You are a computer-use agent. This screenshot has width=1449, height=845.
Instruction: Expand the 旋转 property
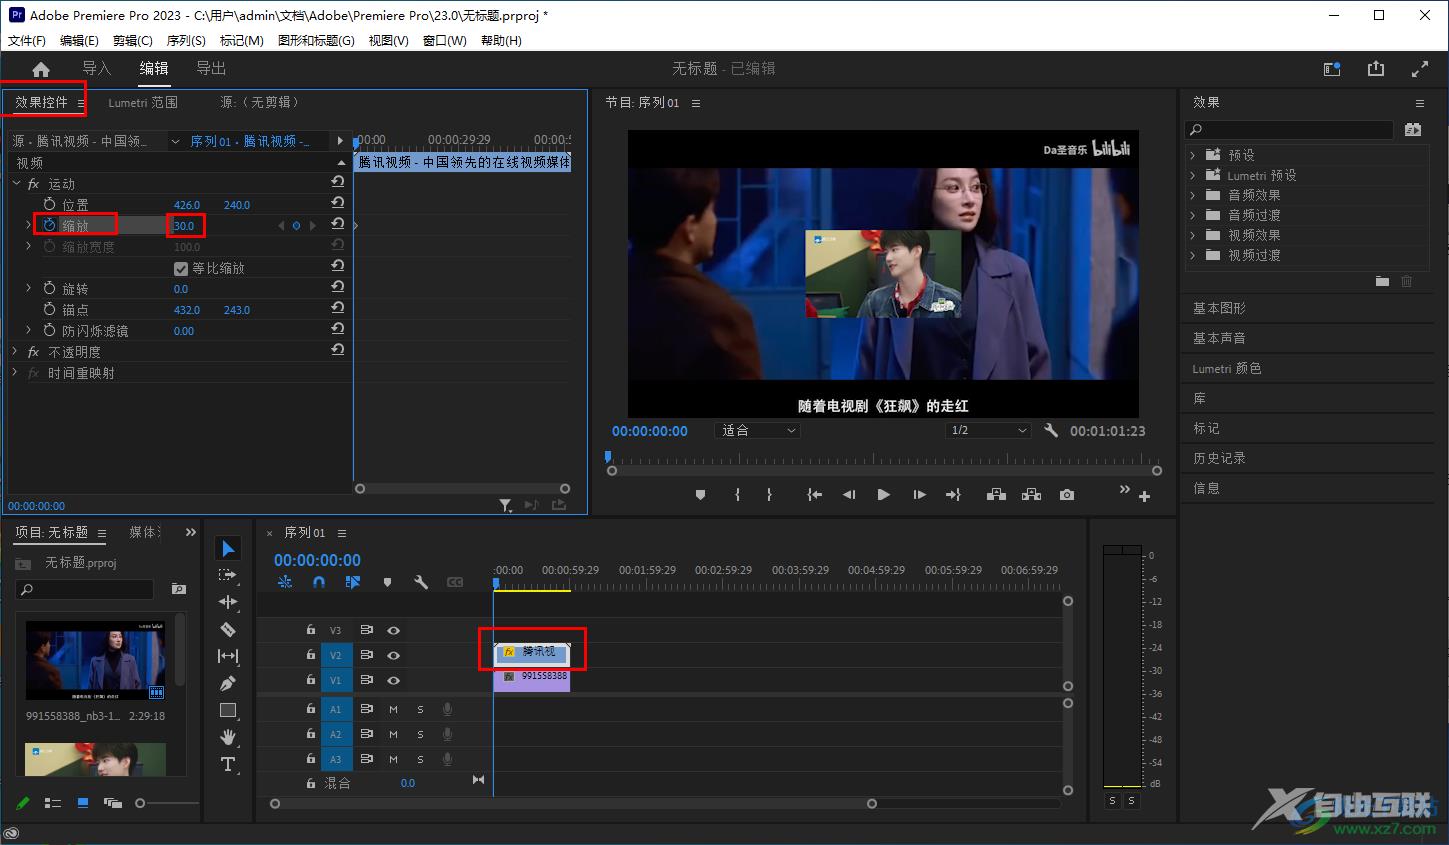(x=28, y=288)
